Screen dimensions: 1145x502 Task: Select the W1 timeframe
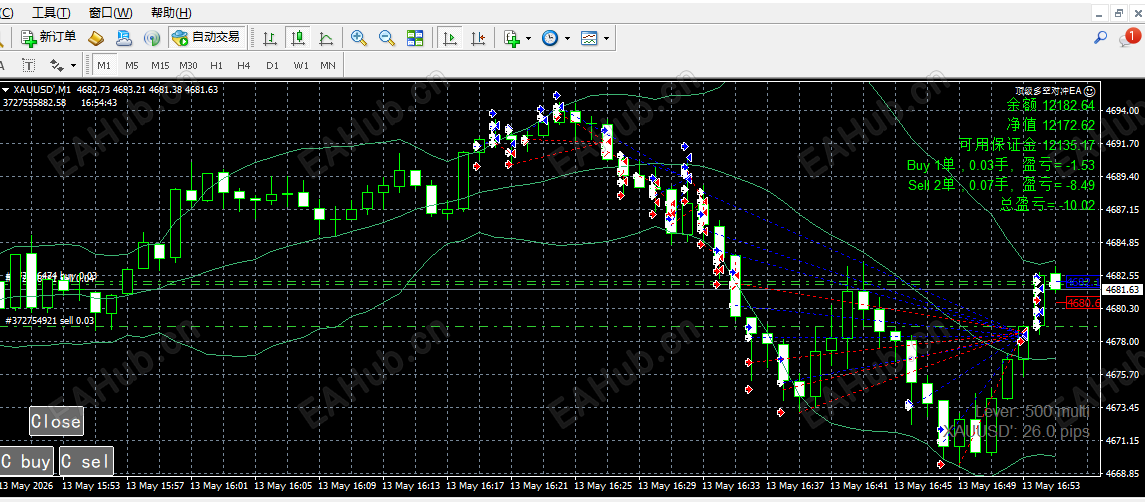[301, 65]
